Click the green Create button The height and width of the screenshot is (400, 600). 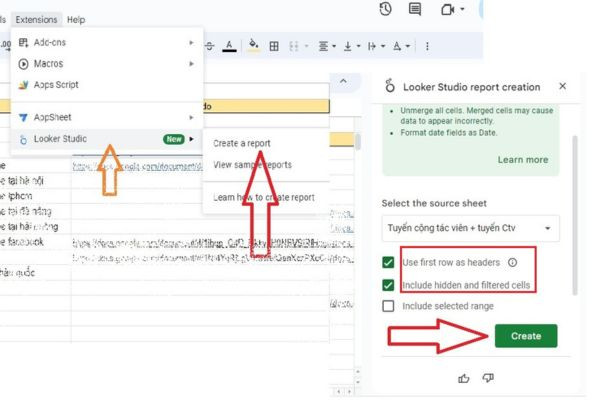coord(526,336)
